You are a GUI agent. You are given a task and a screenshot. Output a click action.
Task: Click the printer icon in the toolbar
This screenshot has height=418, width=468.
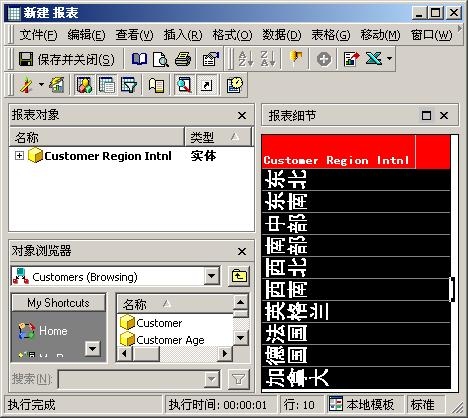click(x=183, y=60)
